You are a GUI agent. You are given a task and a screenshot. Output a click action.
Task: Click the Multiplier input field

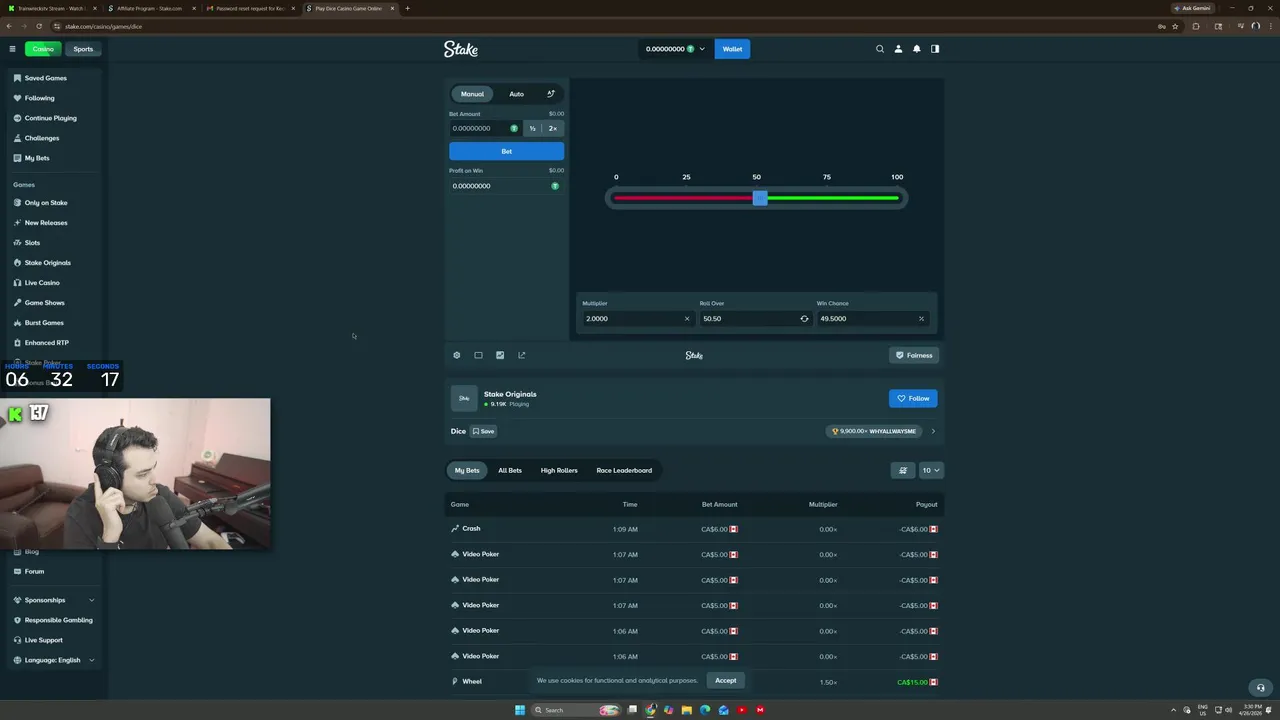click(637, 319)
